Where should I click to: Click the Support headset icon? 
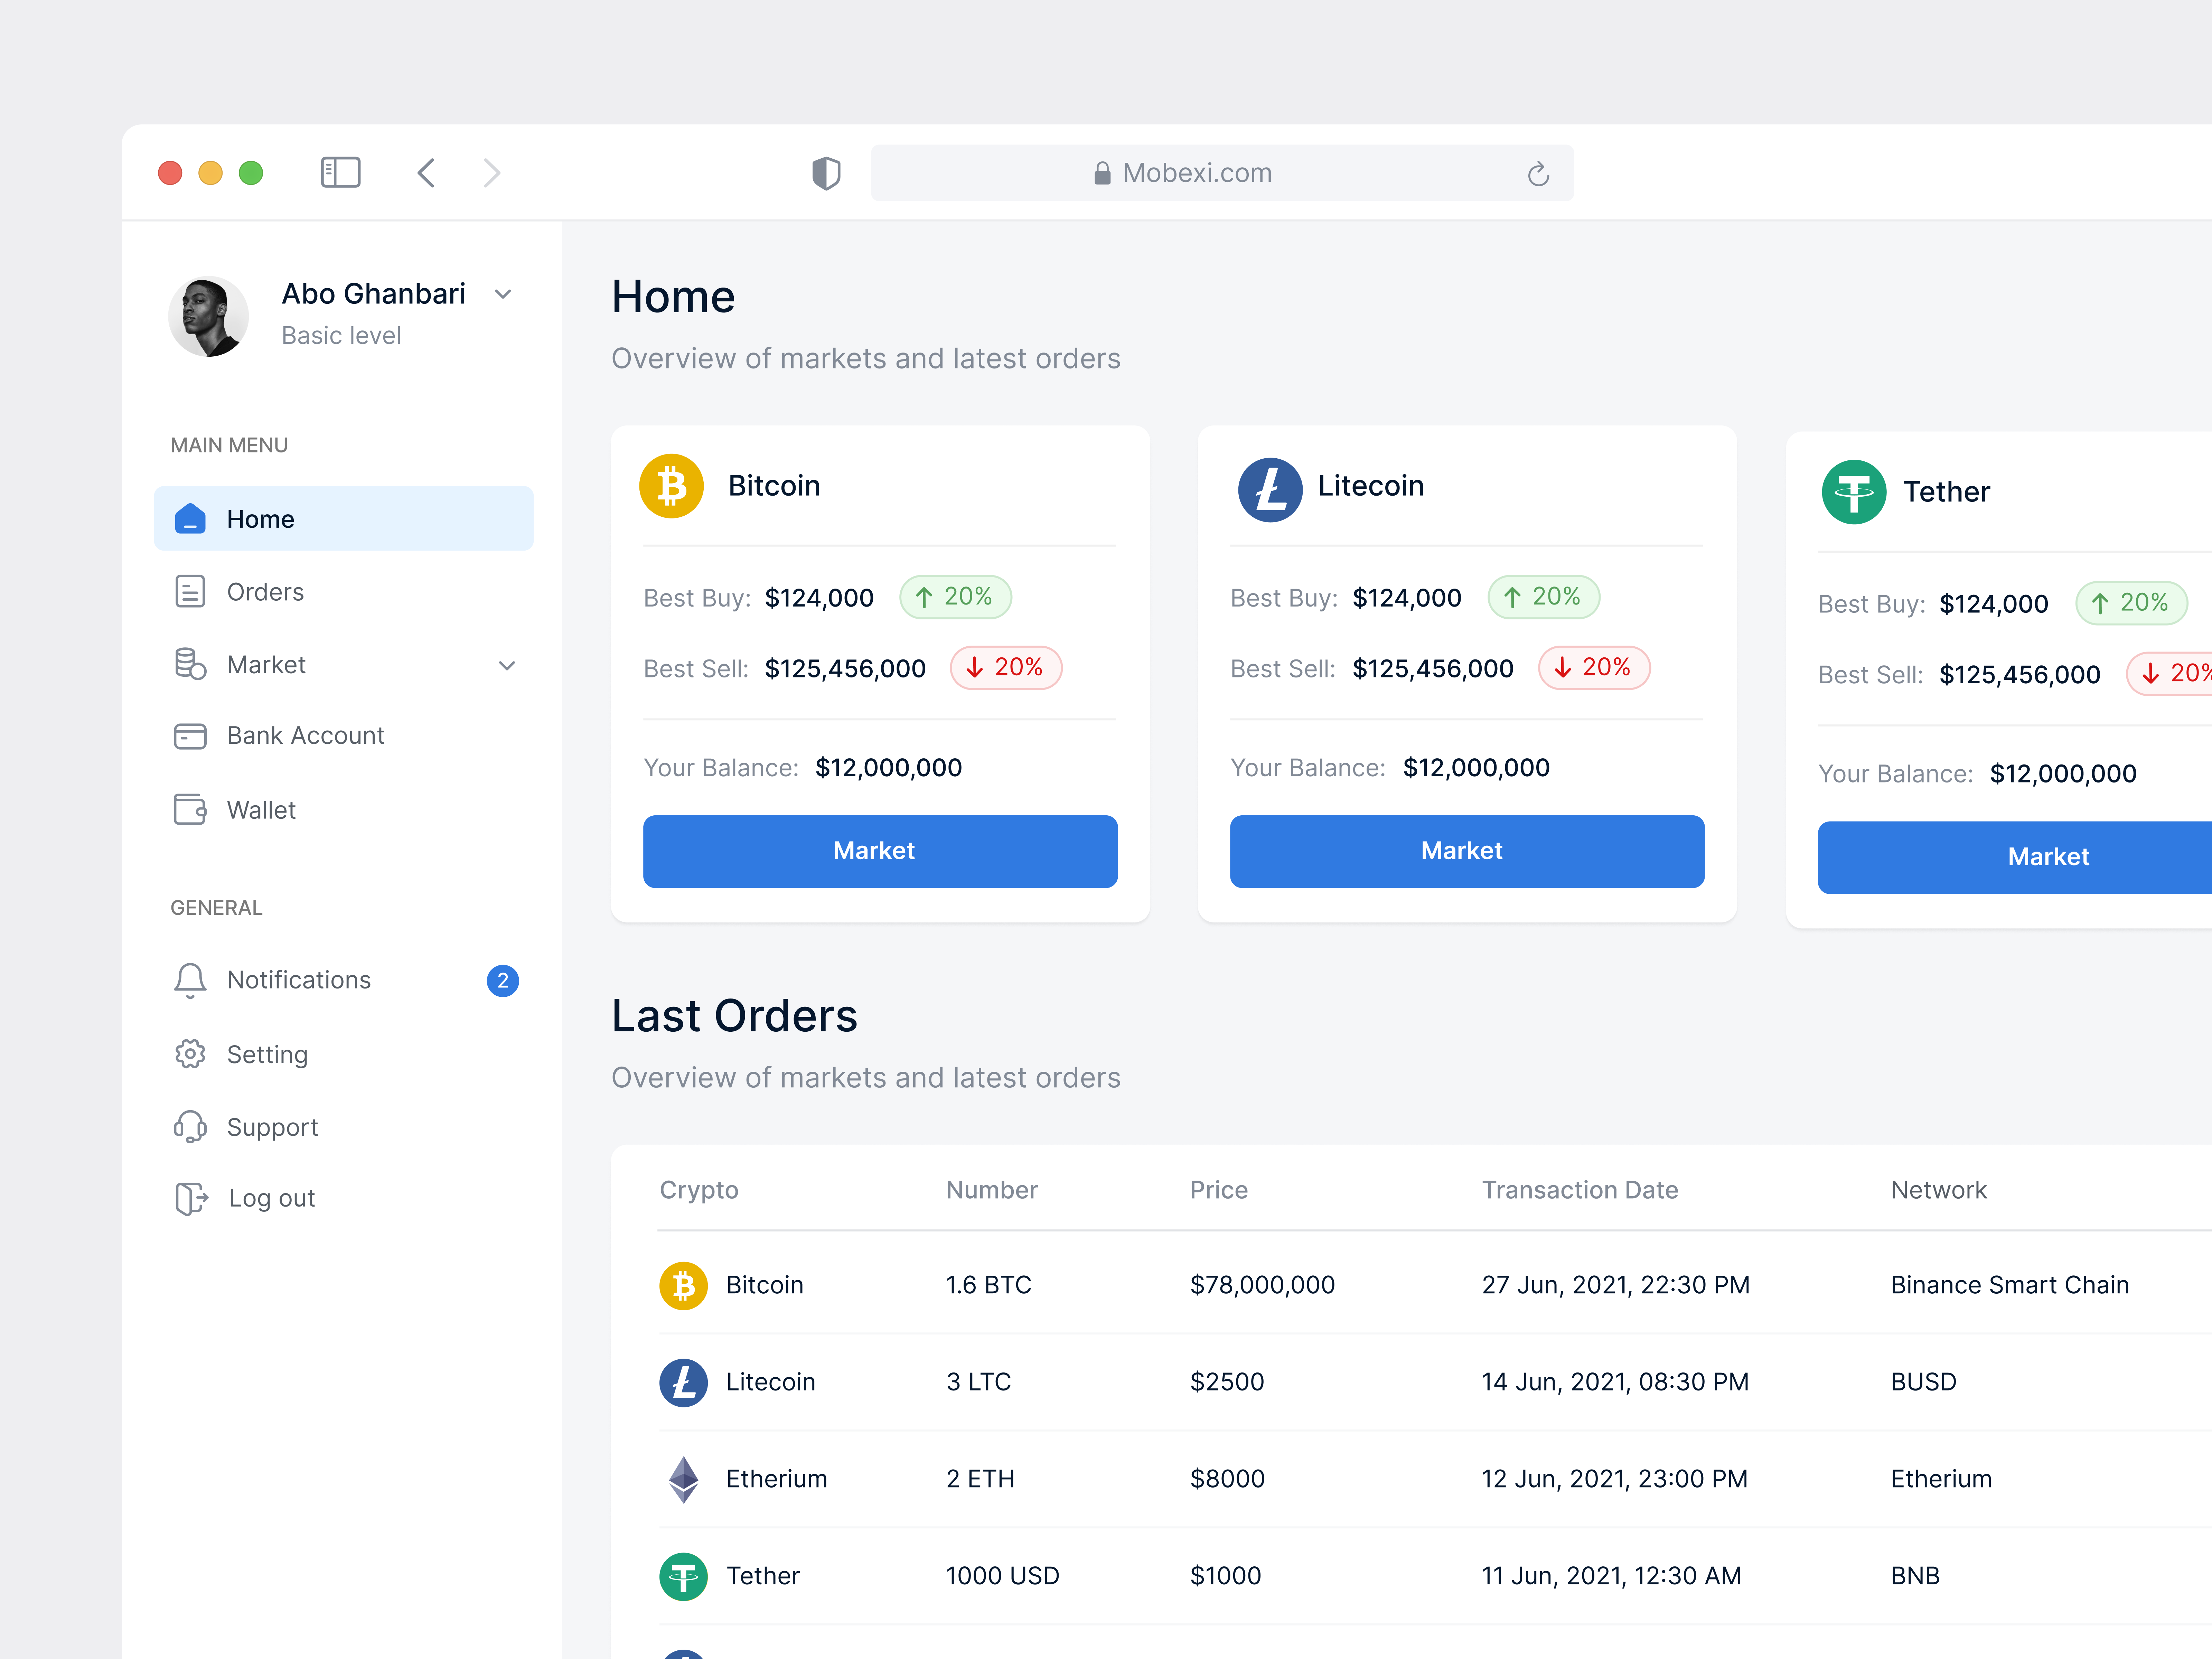pyautogui.click(x=190, y=1127)
